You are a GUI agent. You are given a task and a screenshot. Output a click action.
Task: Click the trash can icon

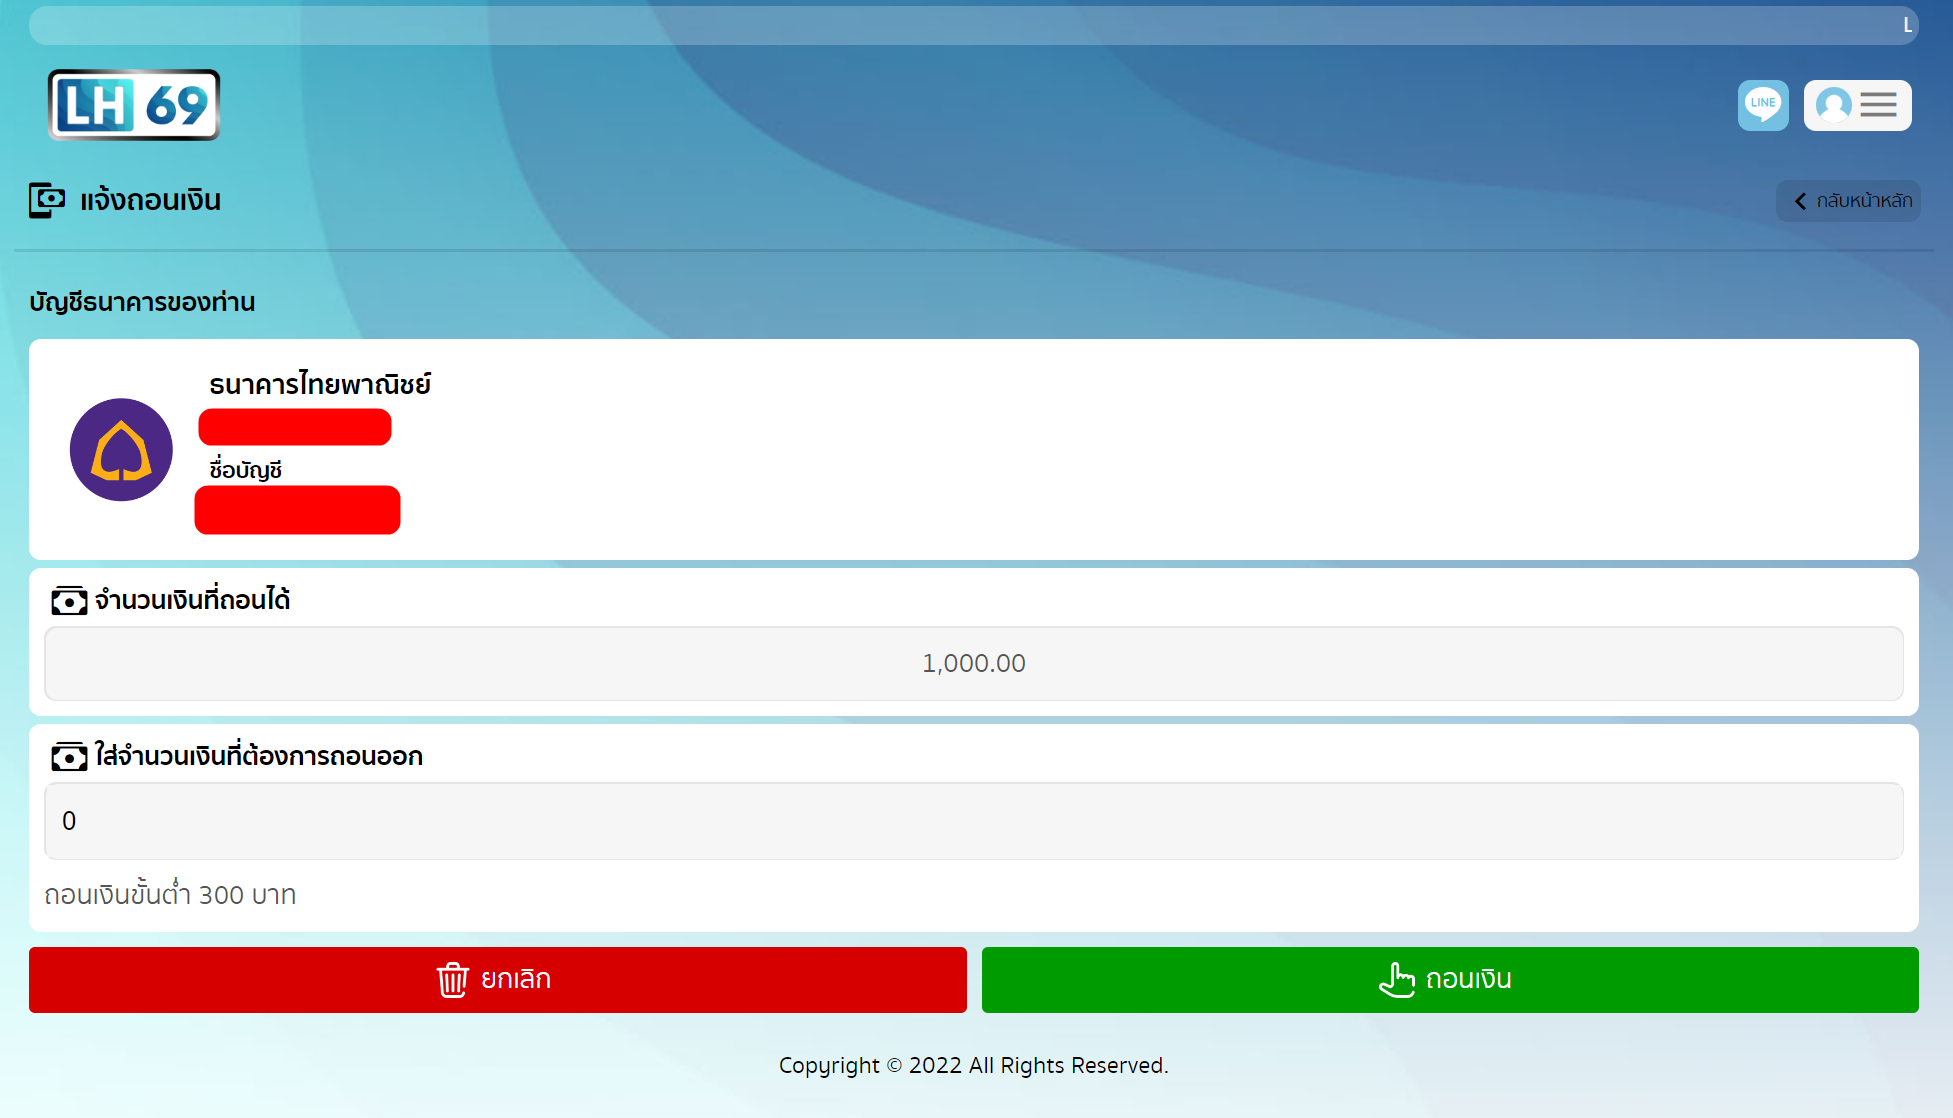tap(452, 979)
